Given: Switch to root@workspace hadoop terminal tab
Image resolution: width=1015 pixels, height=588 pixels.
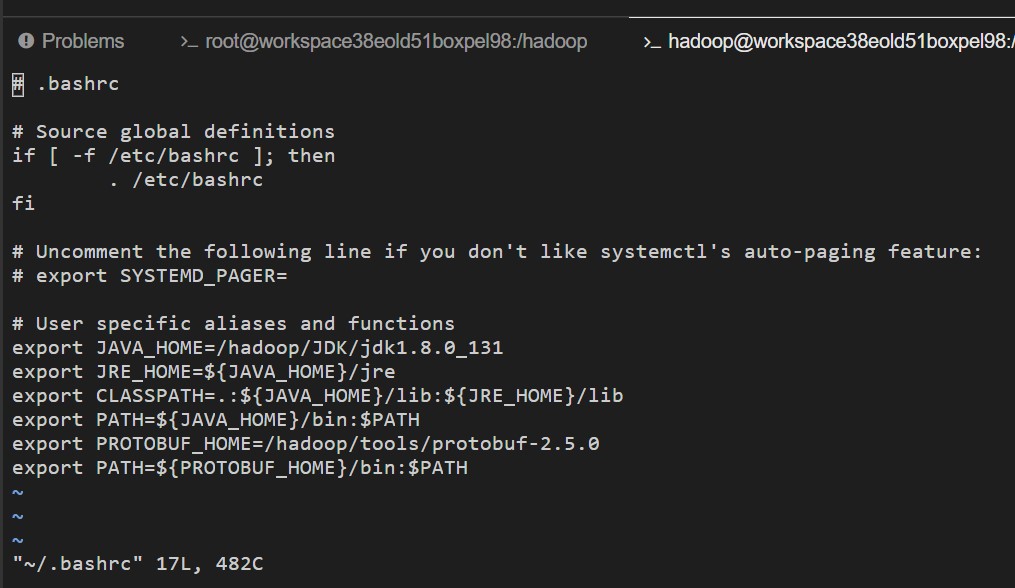Looking at the screenshot, I should coord(383,41).
